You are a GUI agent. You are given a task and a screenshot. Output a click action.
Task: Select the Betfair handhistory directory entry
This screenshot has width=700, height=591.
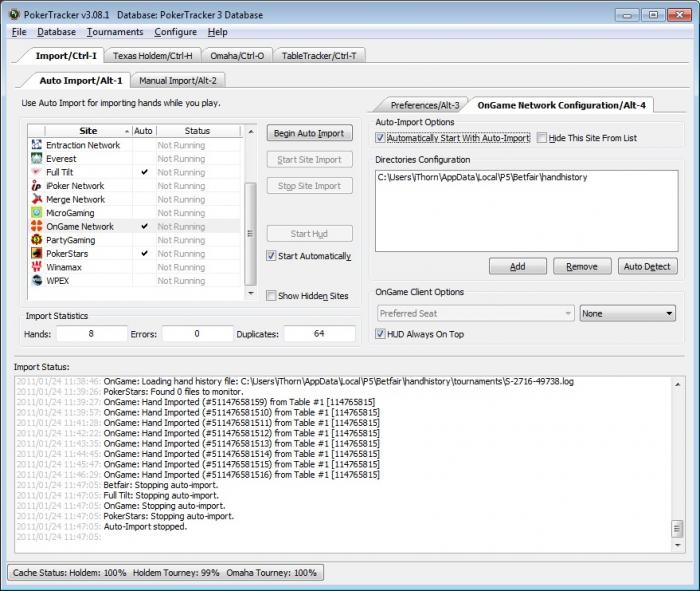[x=482, y=177]
